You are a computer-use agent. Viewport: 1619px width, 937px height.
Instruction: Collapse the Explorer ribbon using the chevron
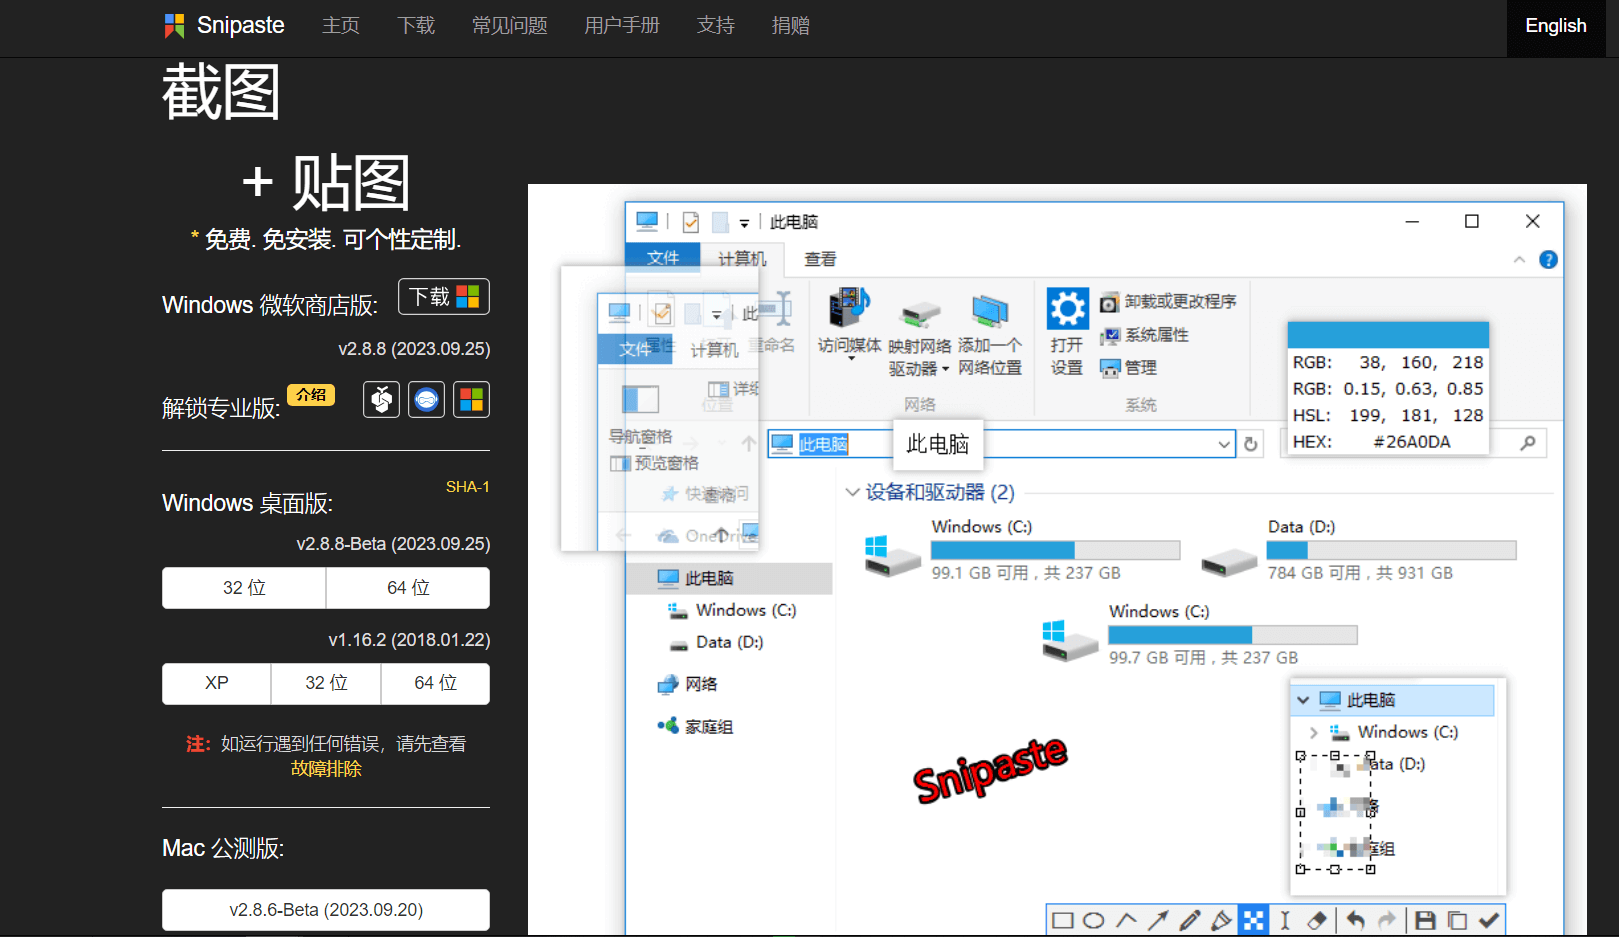tap(1519, 260)
